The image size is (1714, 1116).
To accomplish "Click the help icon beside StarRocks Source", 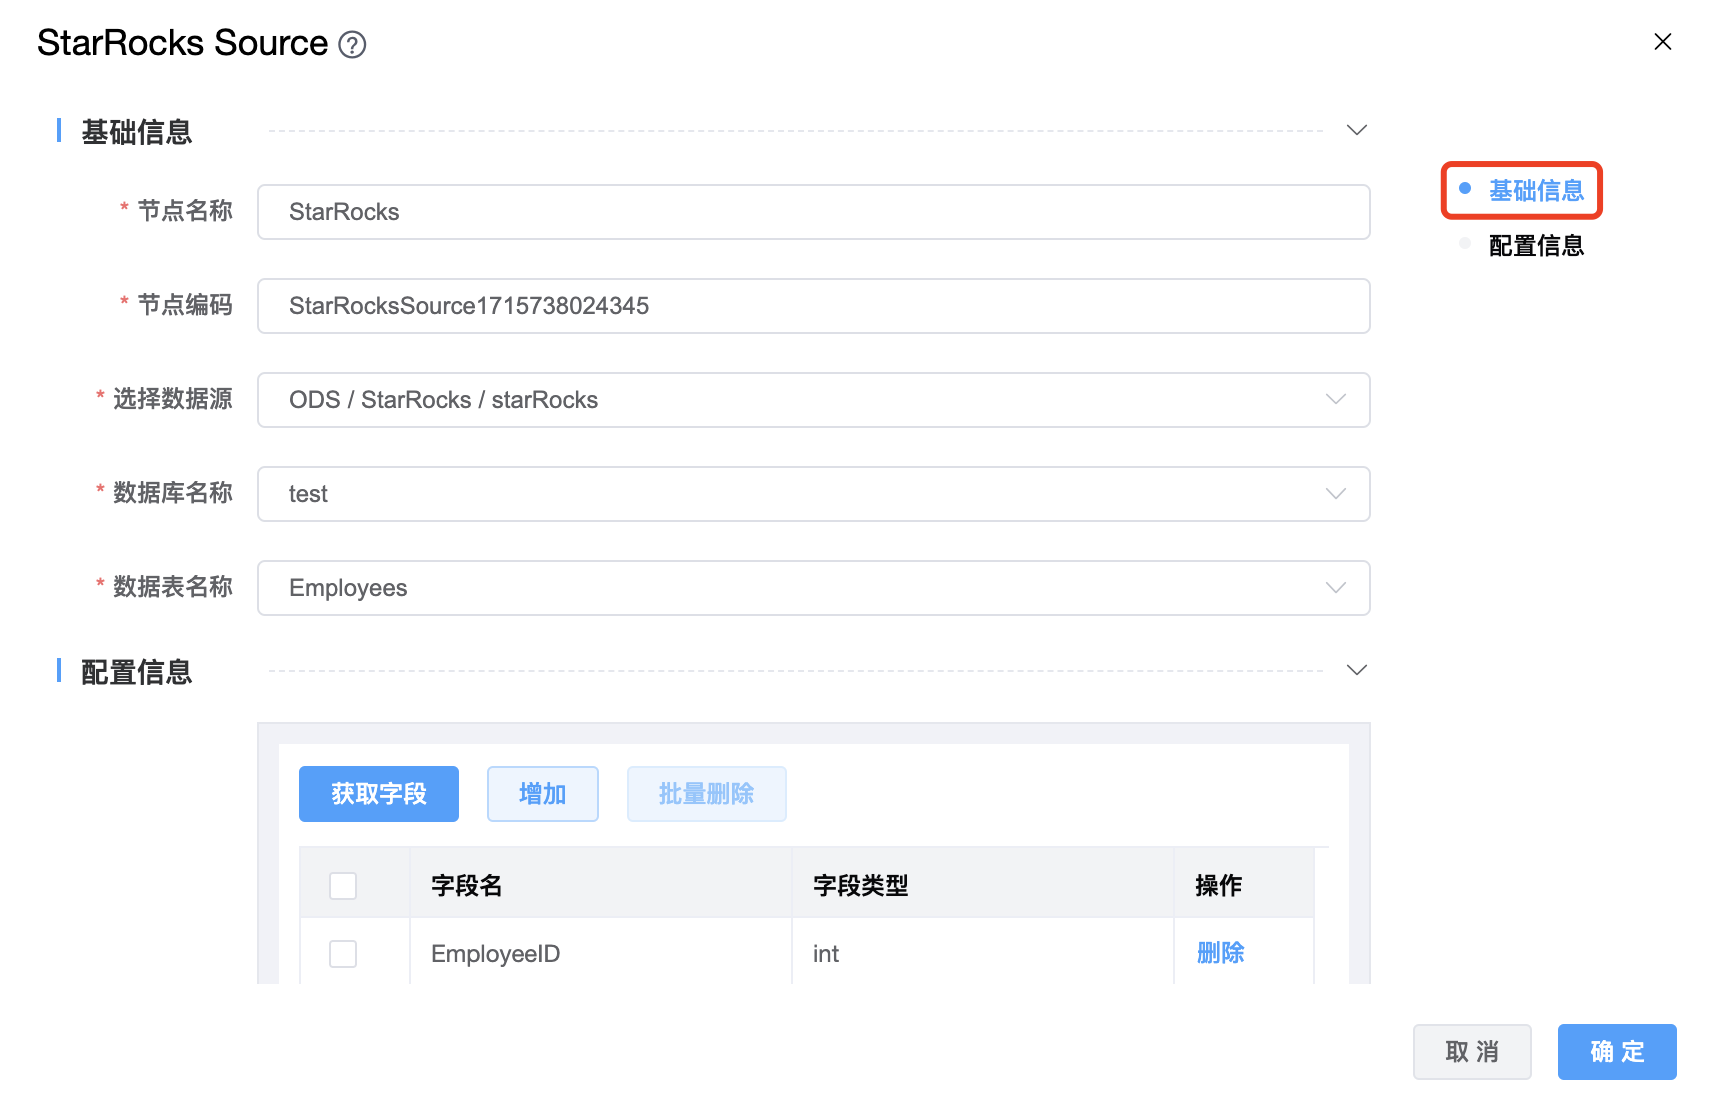I will tap(352, 45).
